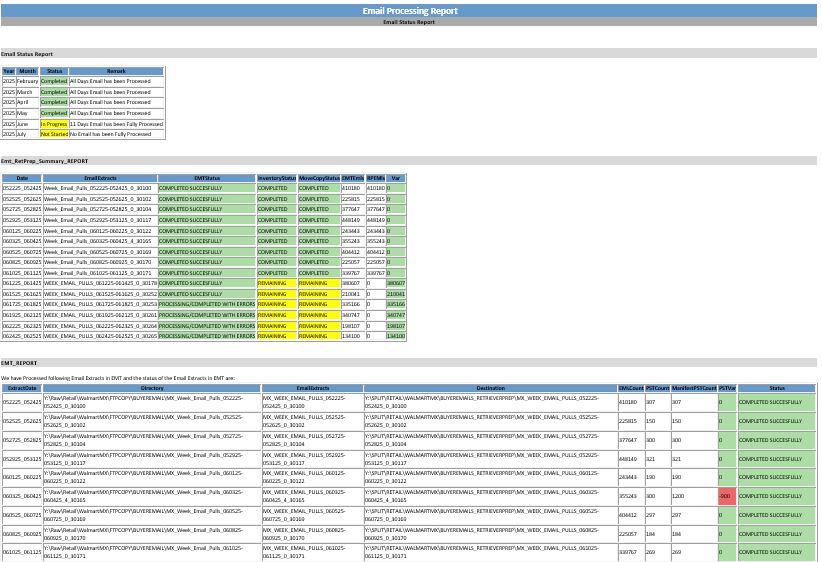Click 'COMPLETED' InventoryStatus in row 060525_060725
822x562 pixels.
tap(277, 252)
